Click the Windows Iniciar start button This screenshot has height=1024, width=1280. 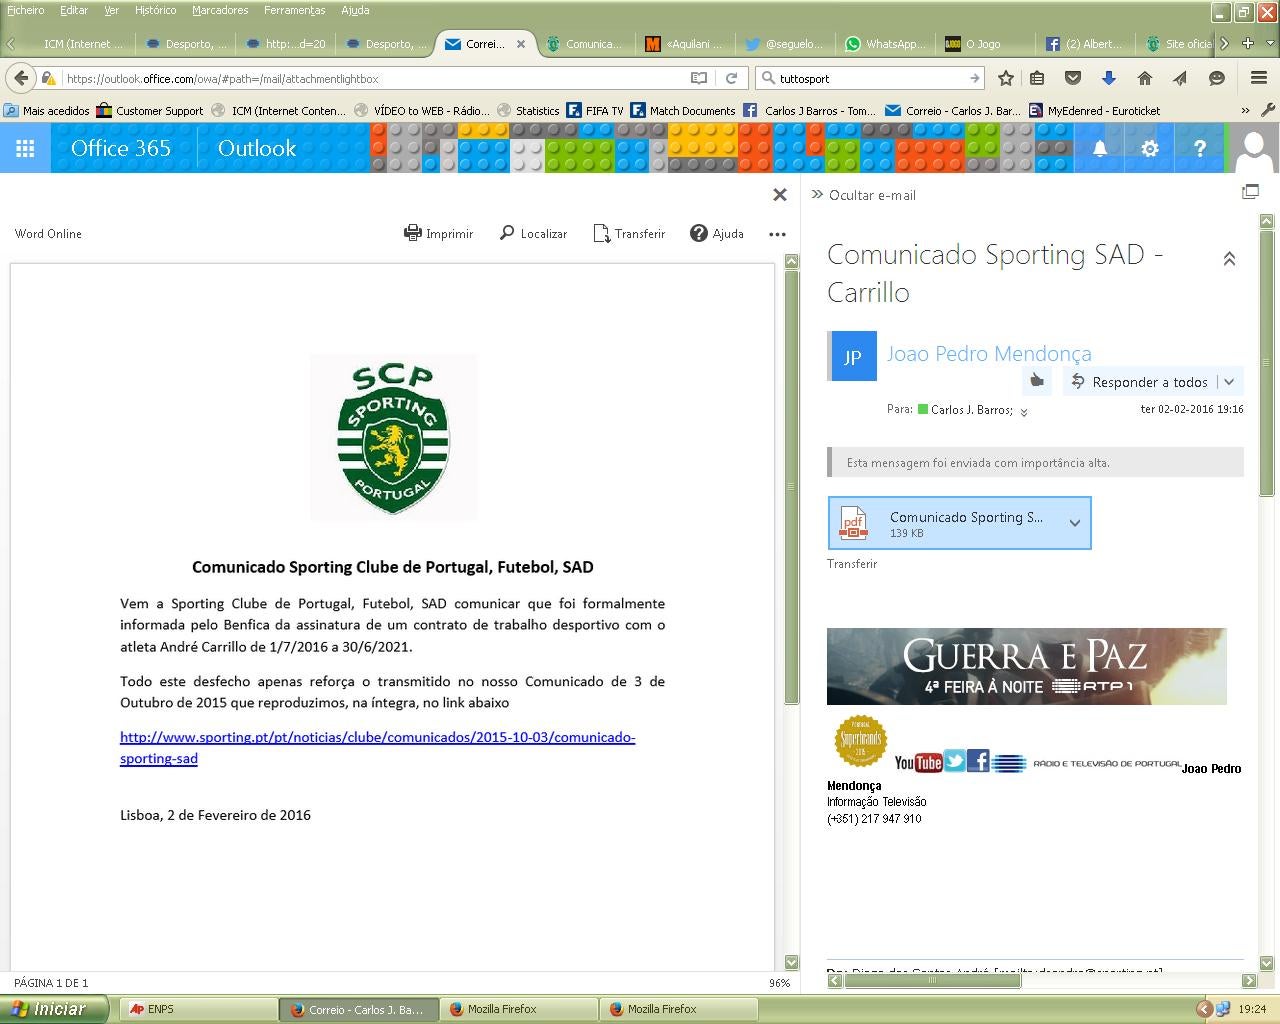pyautogui.click(x=54, y=1009)
